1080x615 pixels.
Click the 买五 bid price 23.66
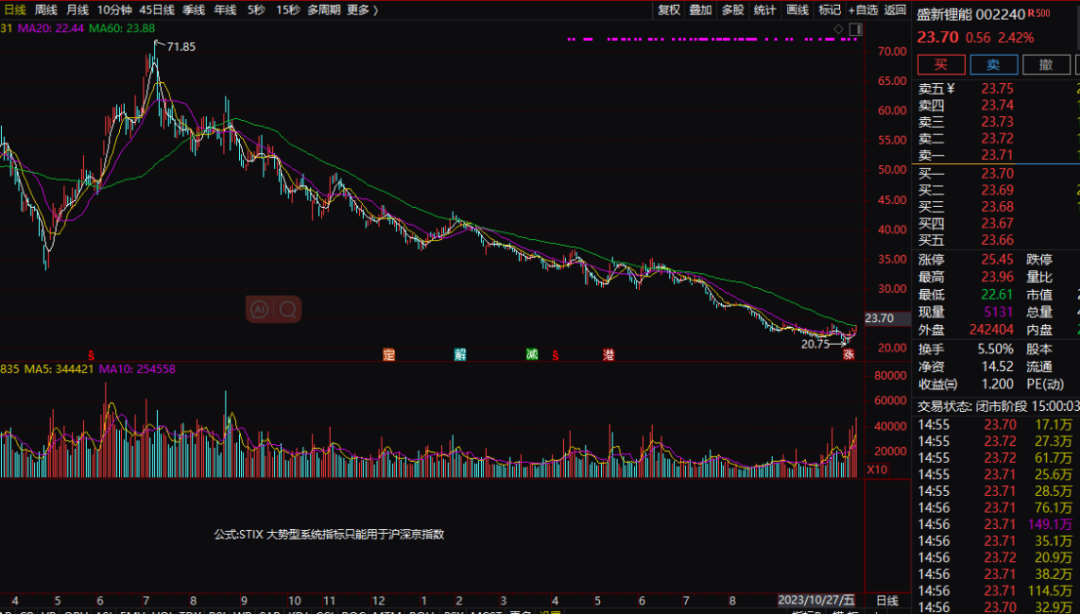coord(997,240)
